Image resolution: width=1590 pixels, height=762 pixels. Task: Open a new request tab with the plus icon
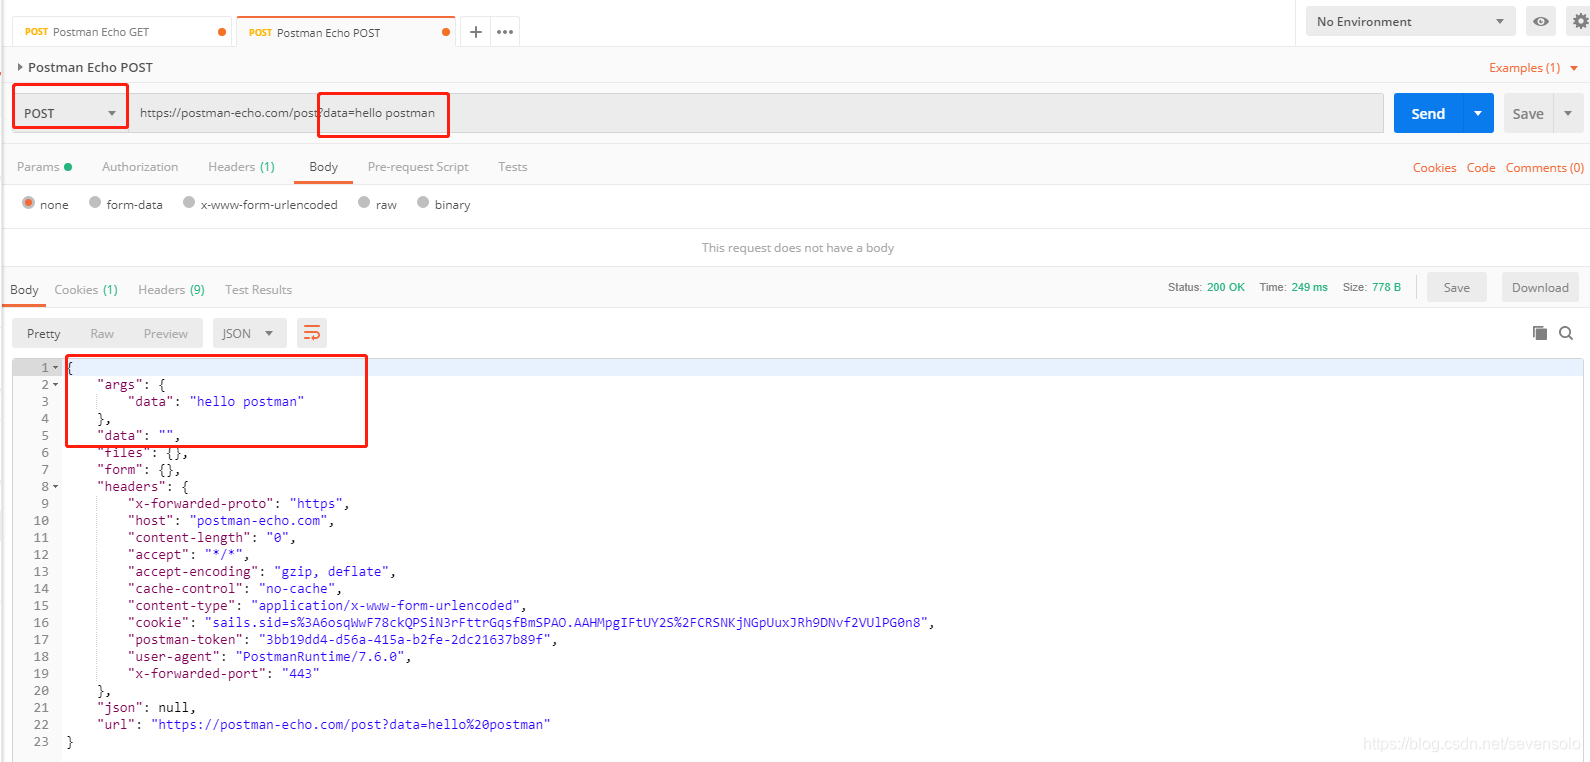[476, 32]
